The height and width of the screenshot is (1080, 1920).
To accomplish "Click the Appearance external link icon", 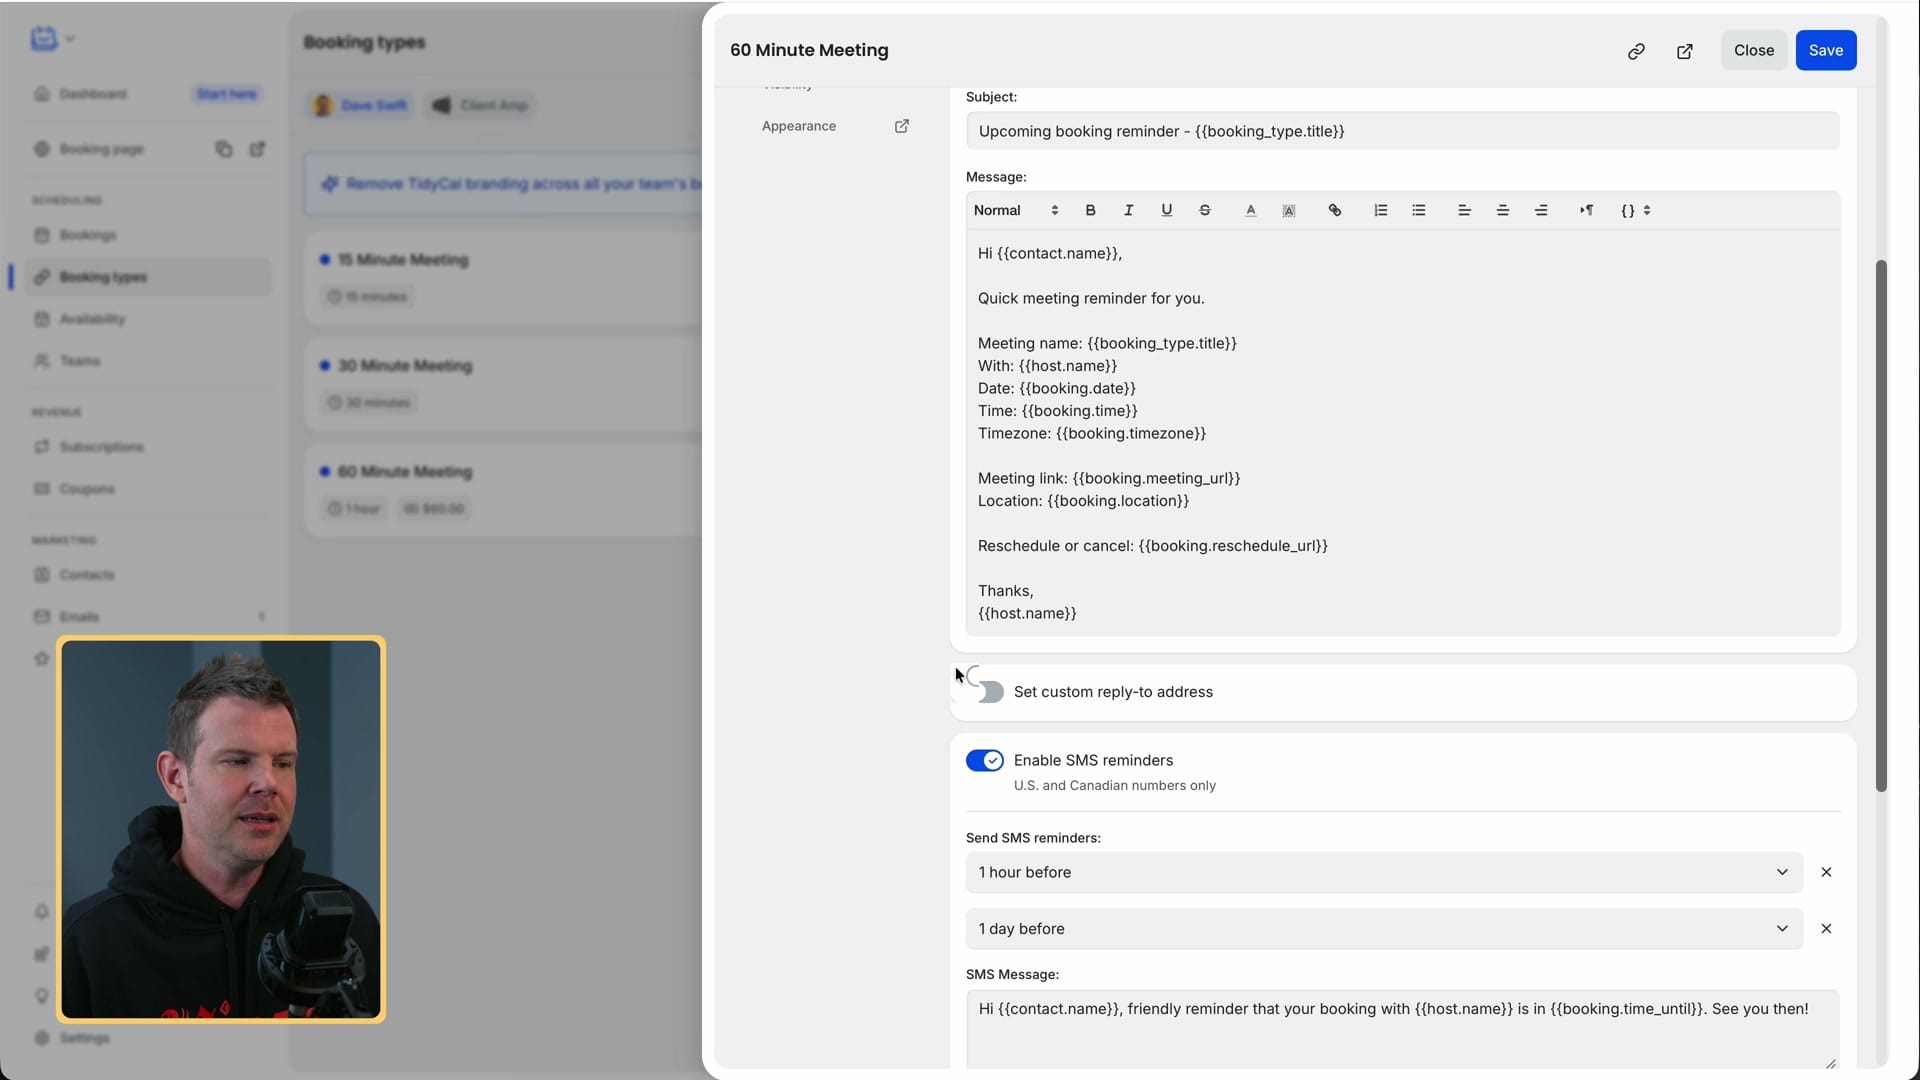I will click(x=901, y=126).
